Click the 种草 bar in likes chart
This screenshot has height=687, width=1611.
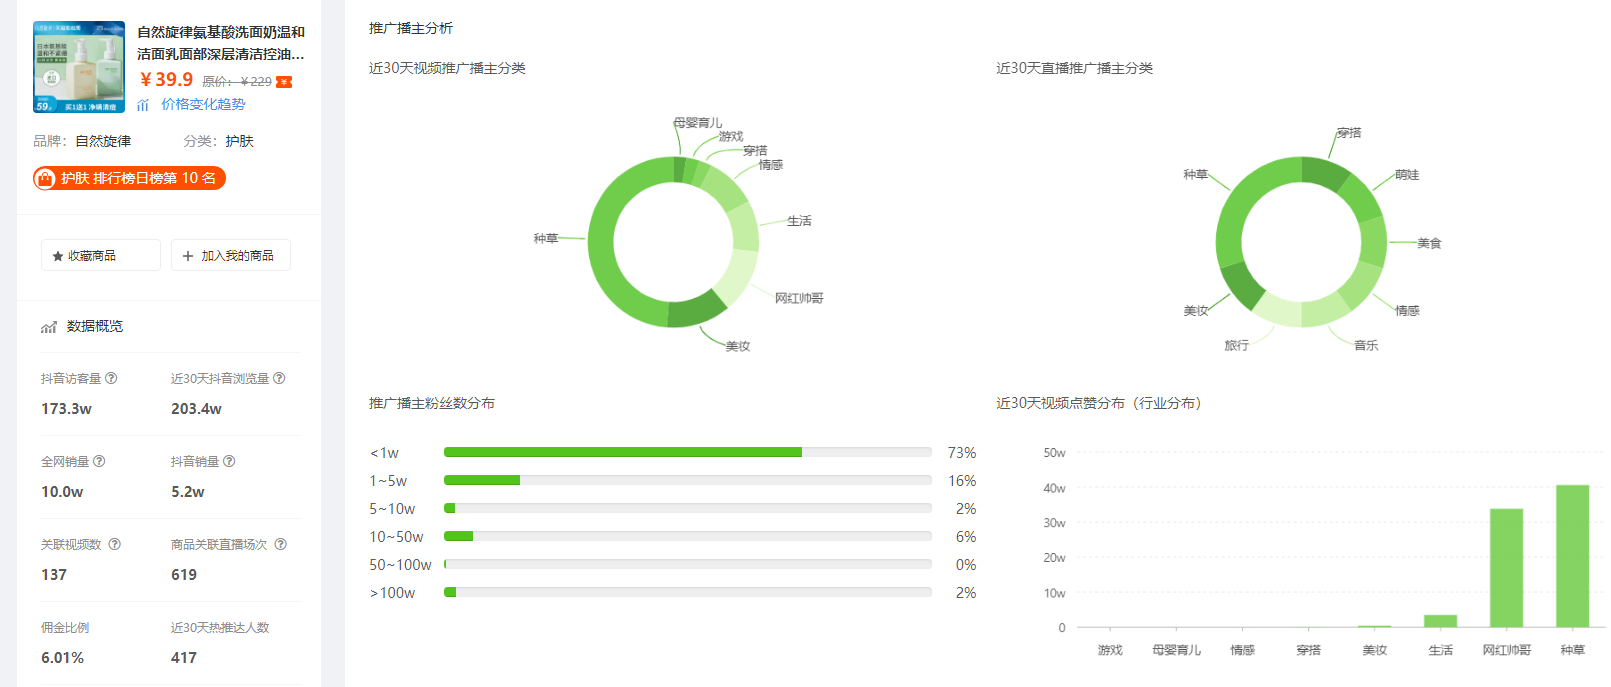[1572, 556]
